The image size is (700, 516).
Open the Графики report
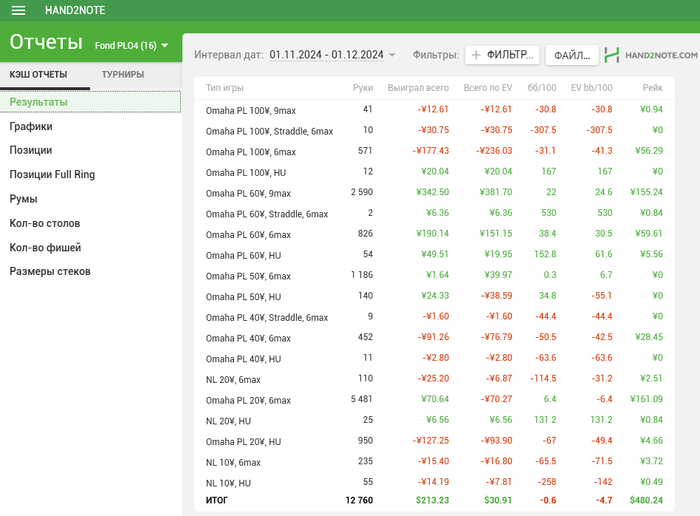tap(31, 127)
